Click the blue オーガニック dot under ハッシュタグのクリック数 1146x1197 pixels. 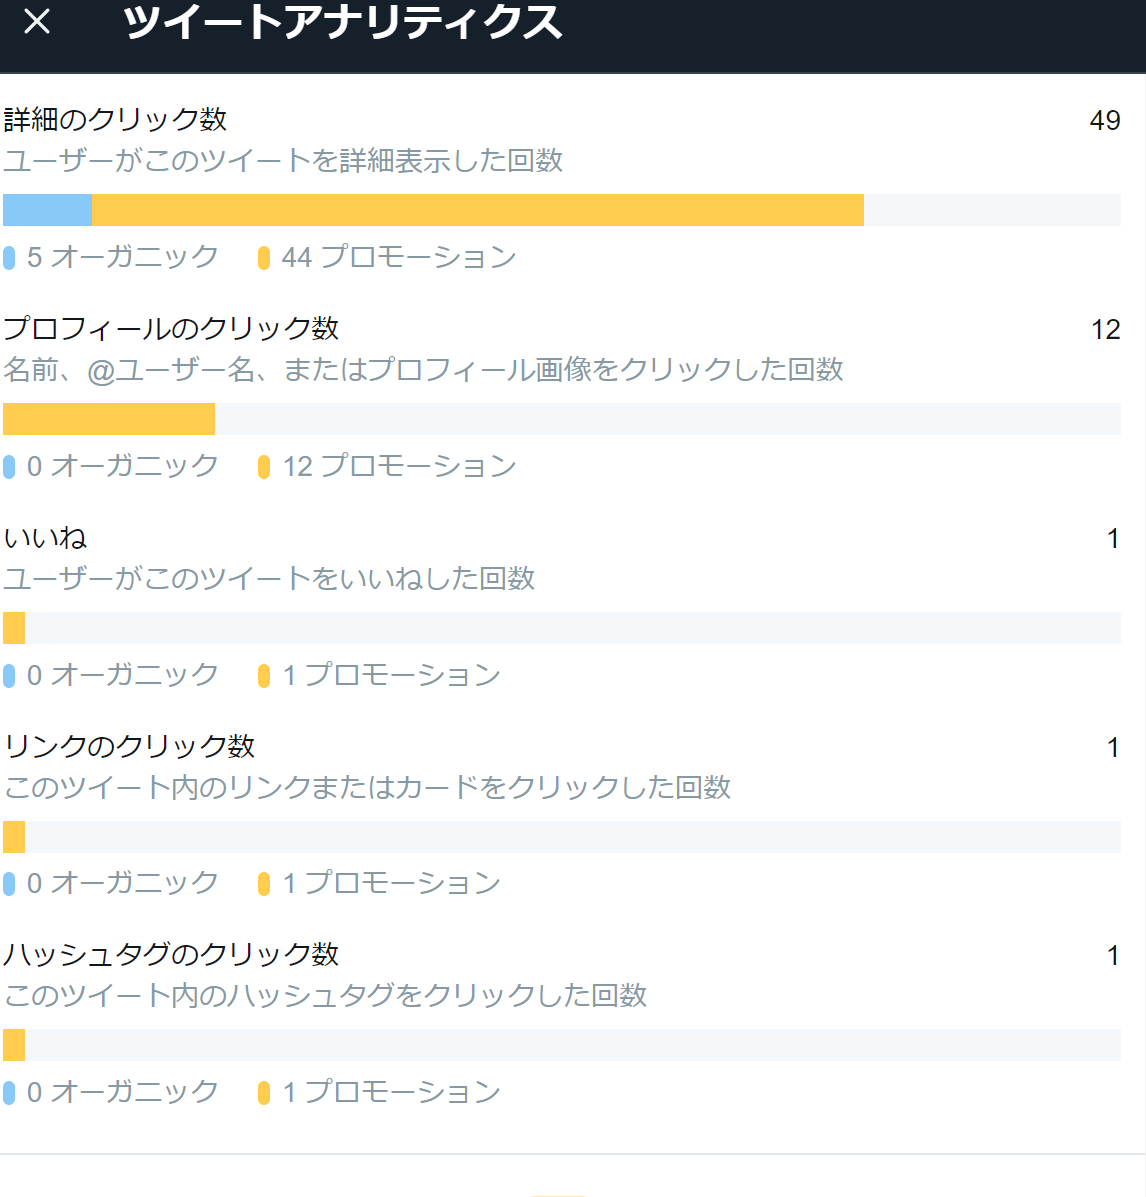click(x=9, y=1092)
